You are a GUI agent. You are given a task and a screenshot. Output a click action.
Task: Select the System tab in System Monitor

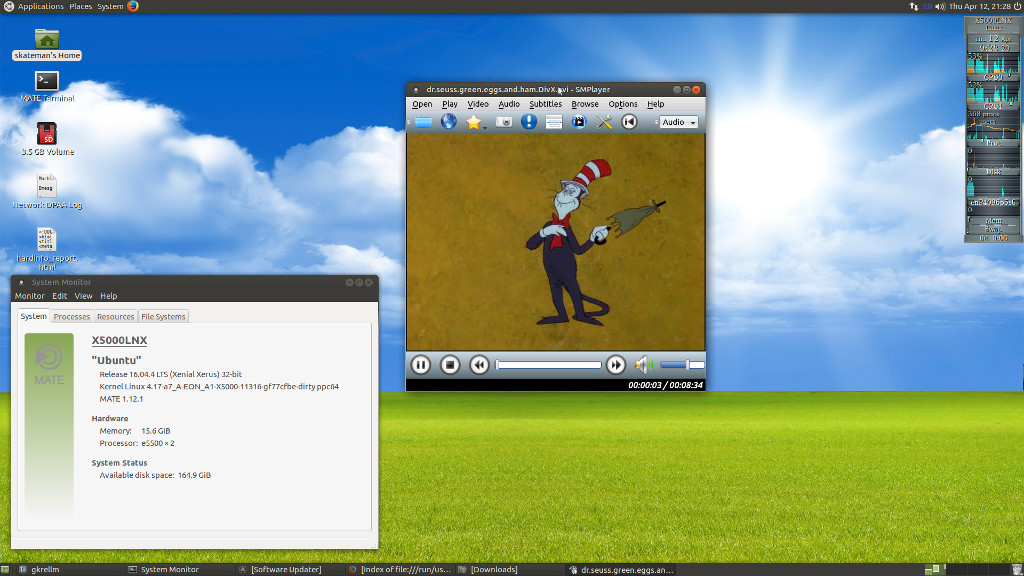tap(33, 316)
